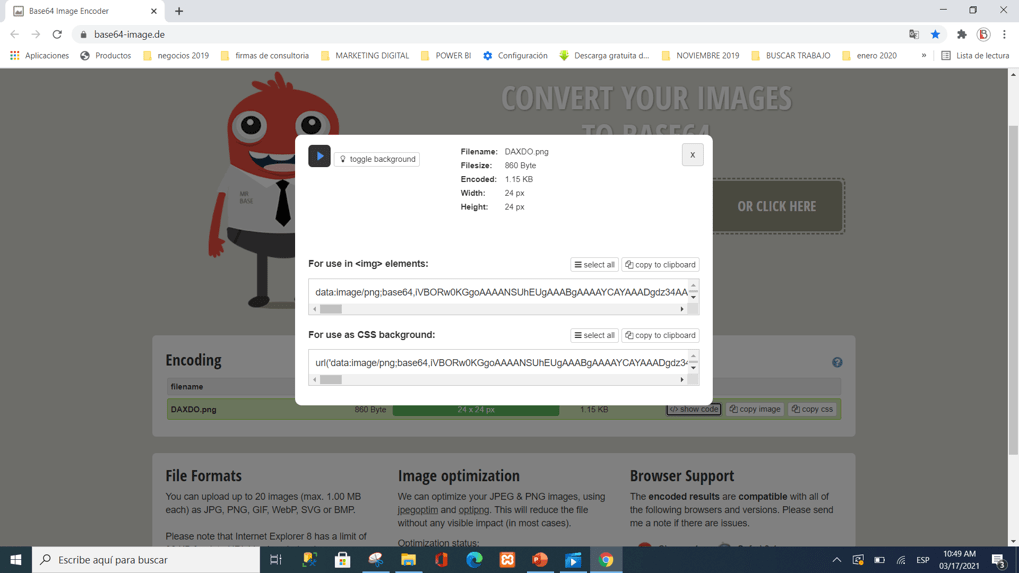Expand hidden bookmarks with the chevron
This screenshot has width=1019, height=573.
pyautogui.click(x=923, y=56)
